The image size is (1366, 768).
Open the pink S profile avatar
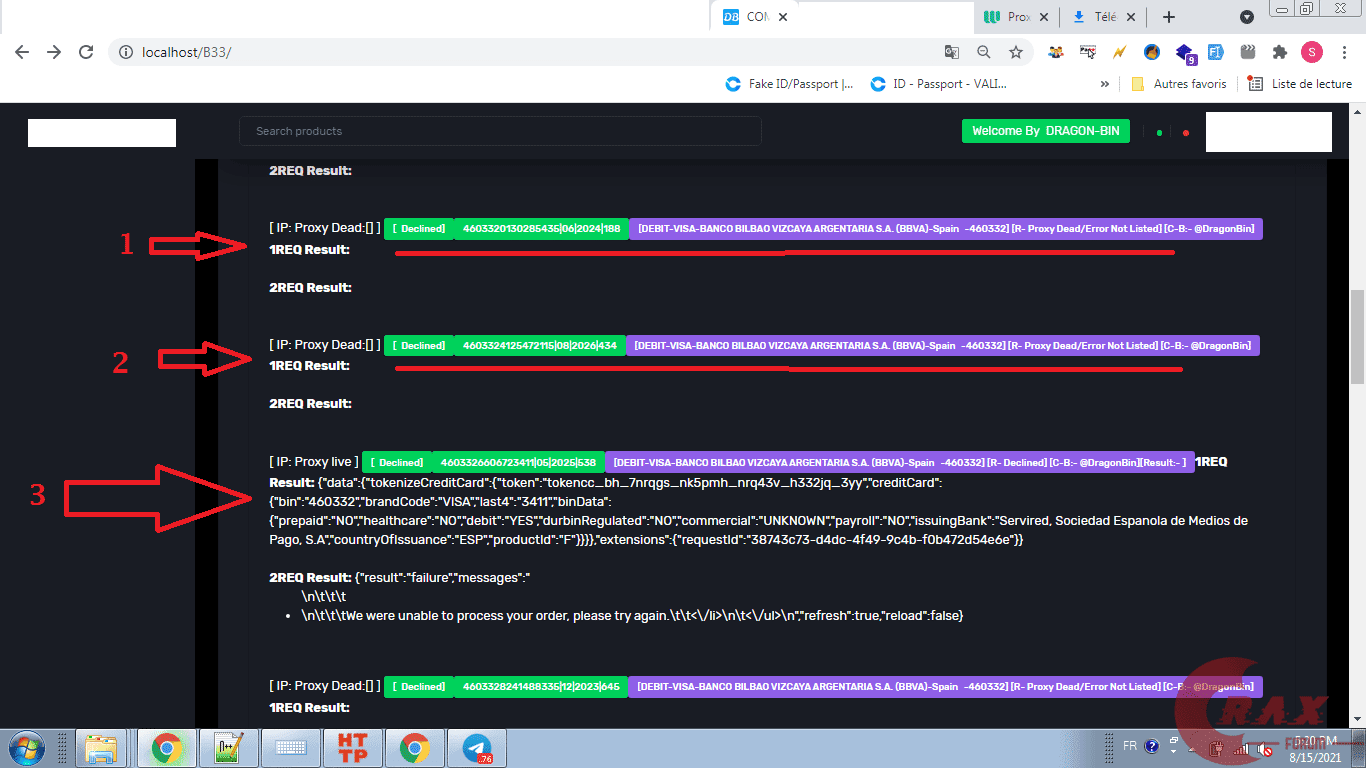point(1311,52)
